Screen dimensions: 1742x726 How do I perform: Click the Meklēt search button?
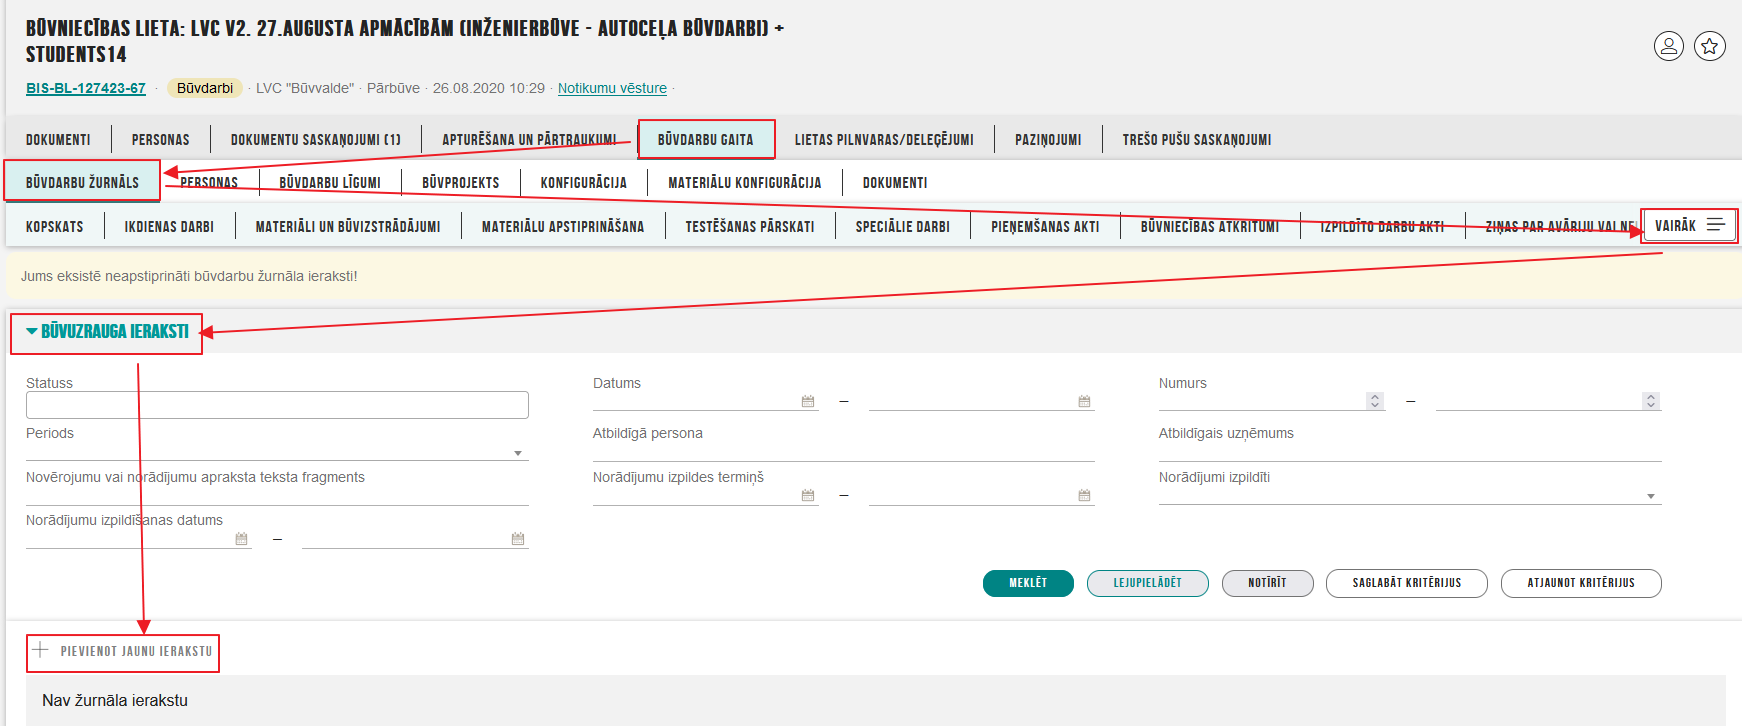[x=1028, y=583]
